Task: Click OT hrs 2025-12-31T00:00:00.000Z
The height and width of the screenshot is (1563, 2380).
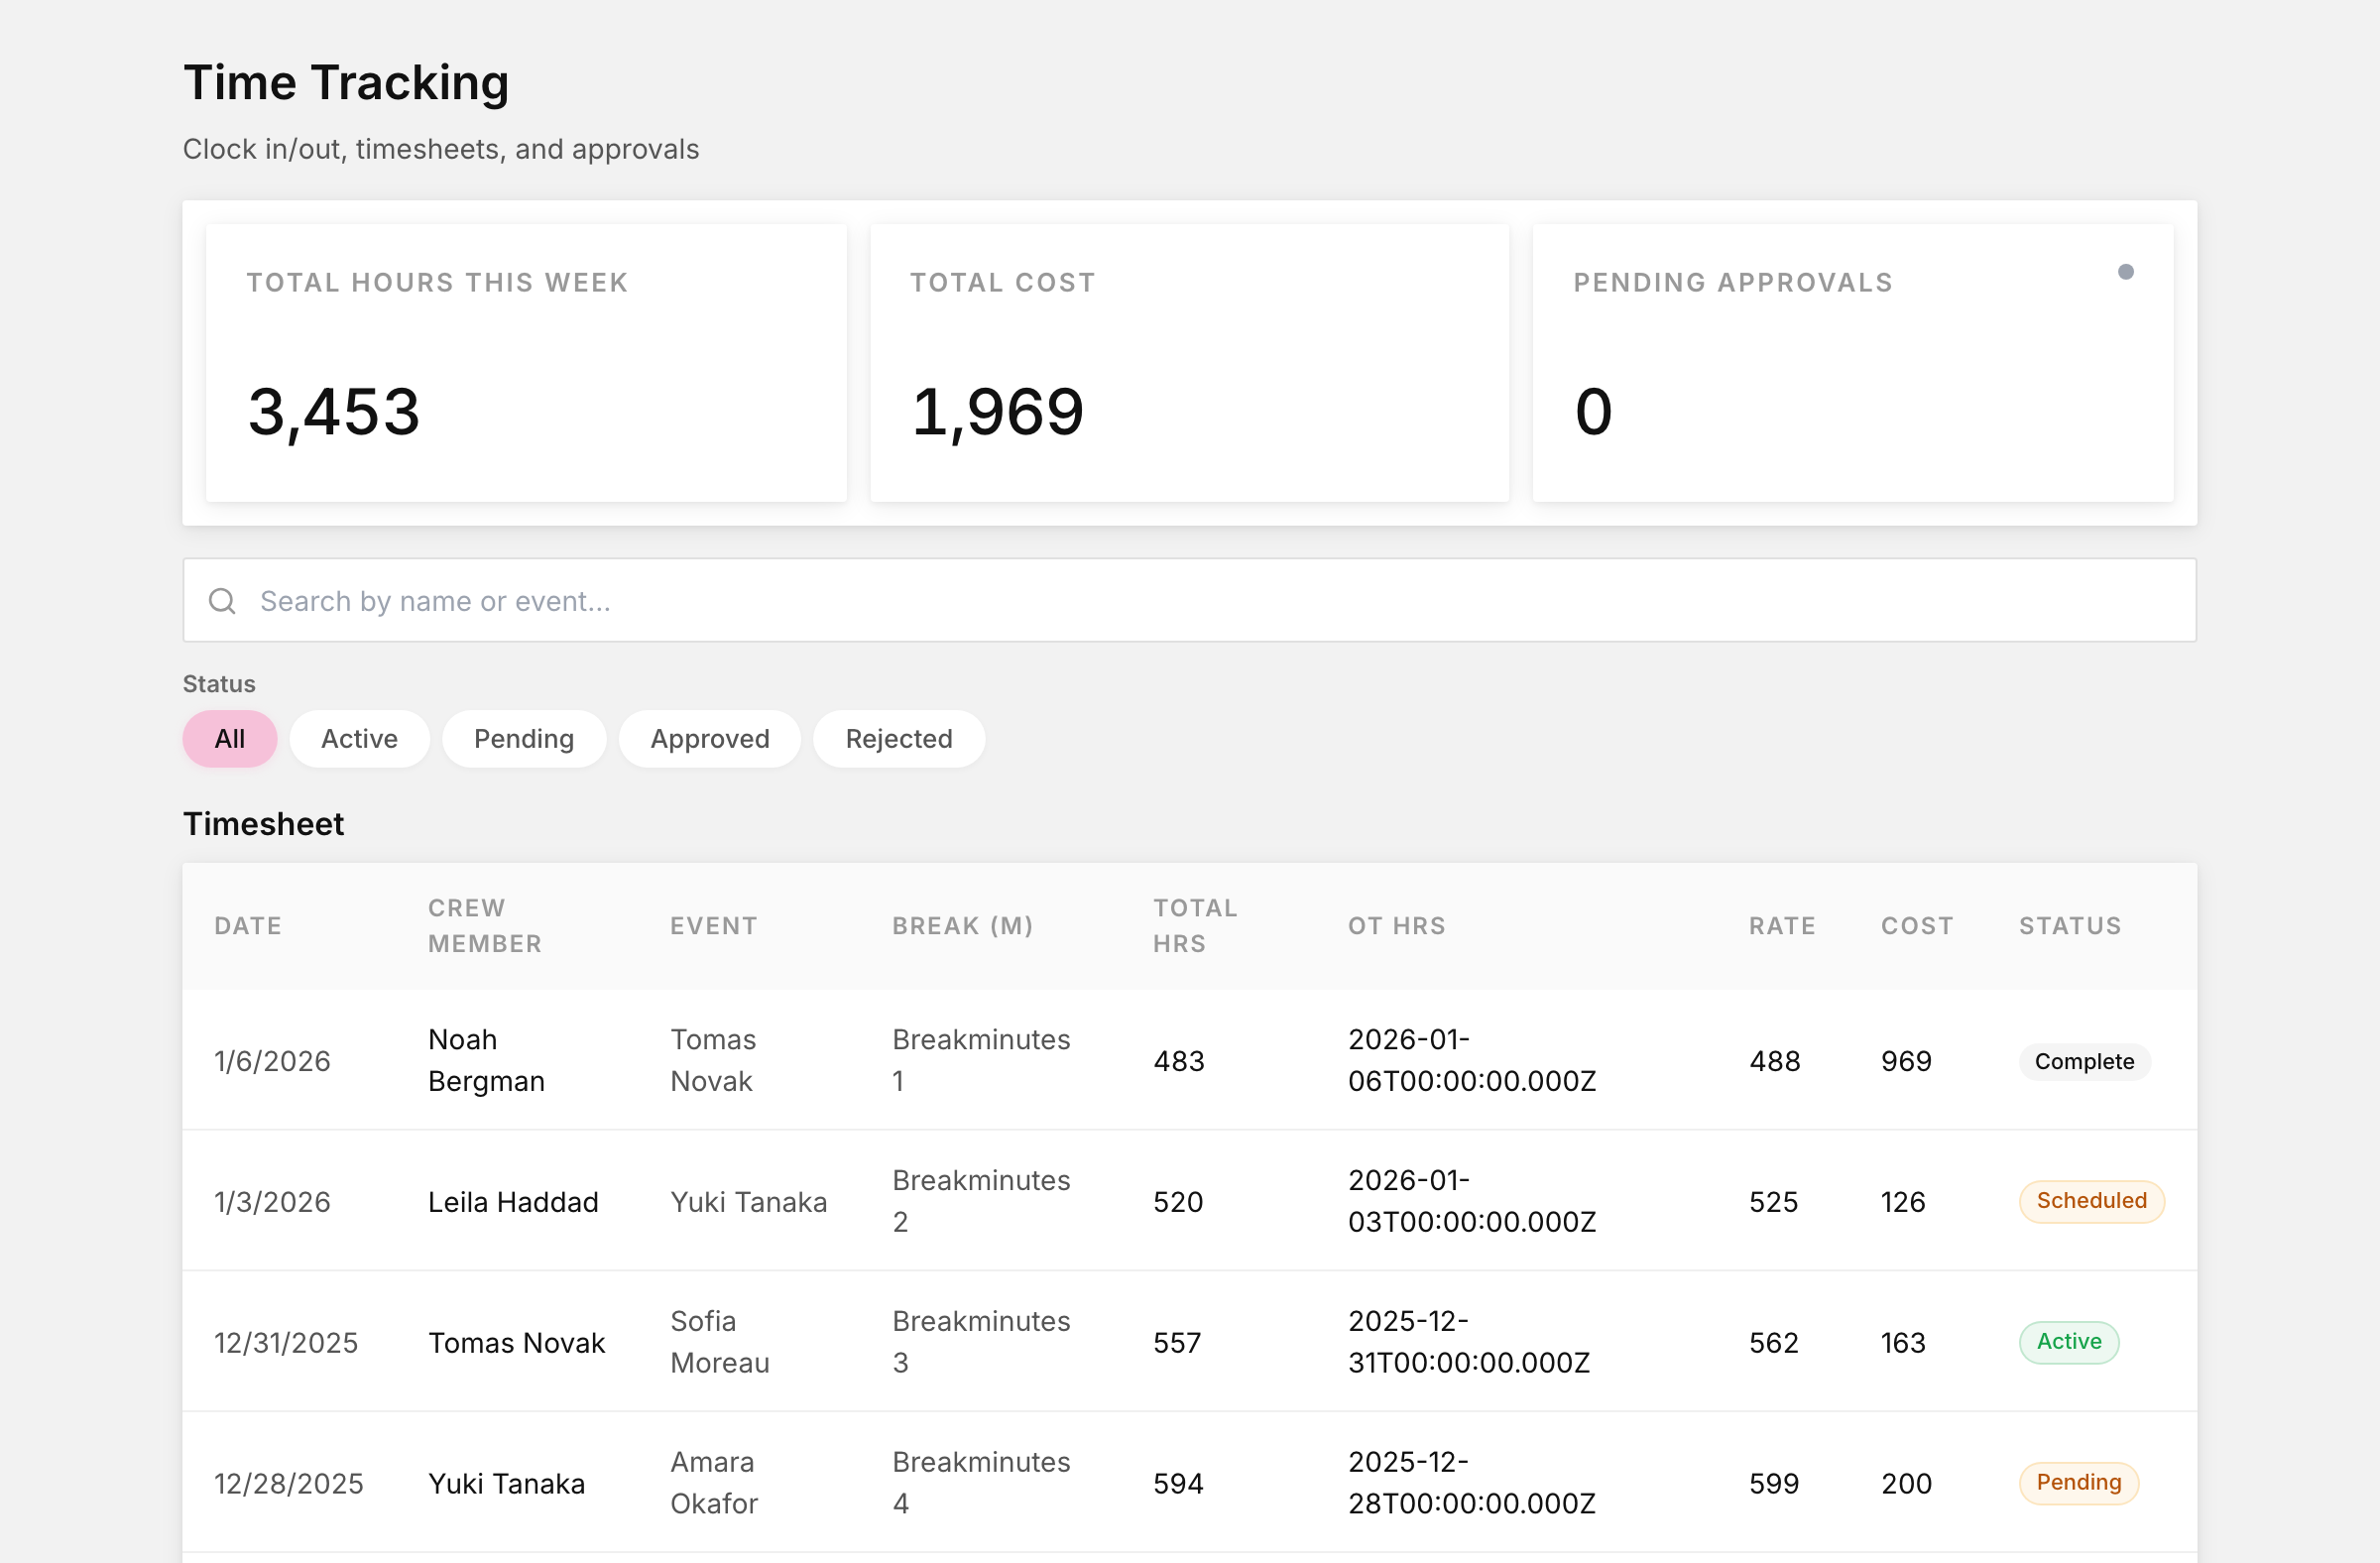Action: (x=1469, y=1343)
